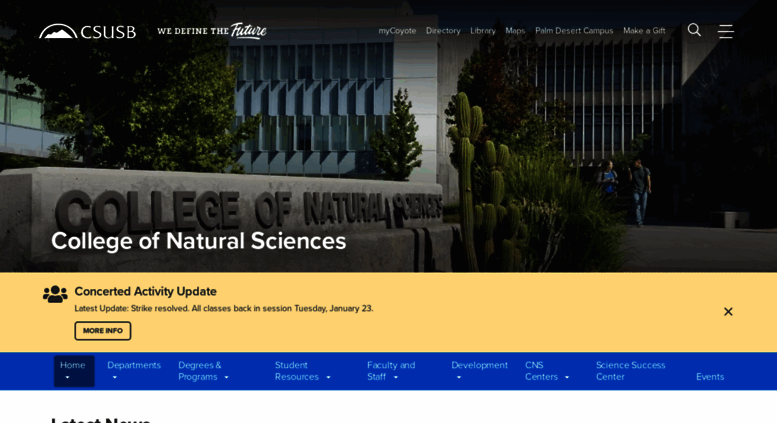Click the Concerted Activity Update title
The image size is (777, 423).
pos(146,291)
